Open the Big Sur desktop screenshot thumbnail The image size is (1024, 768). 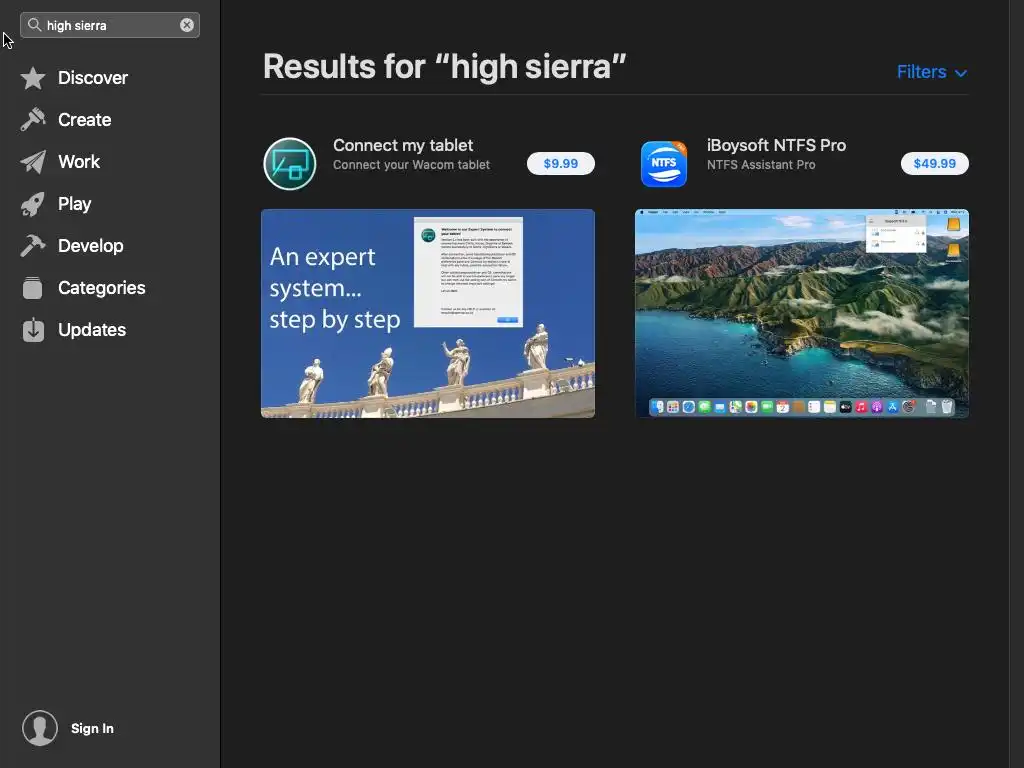pos(801,313)
